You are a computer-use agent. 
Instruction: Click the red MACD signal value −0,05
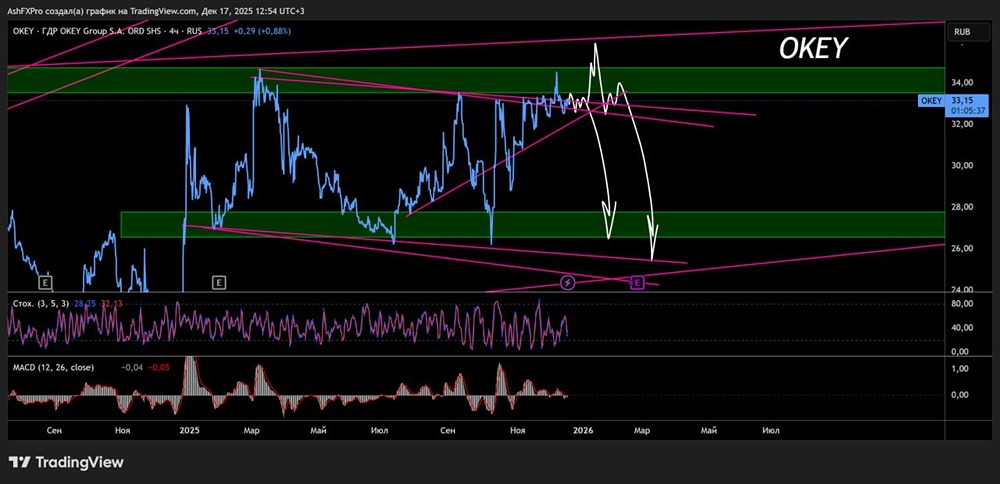tap(158, 367)
